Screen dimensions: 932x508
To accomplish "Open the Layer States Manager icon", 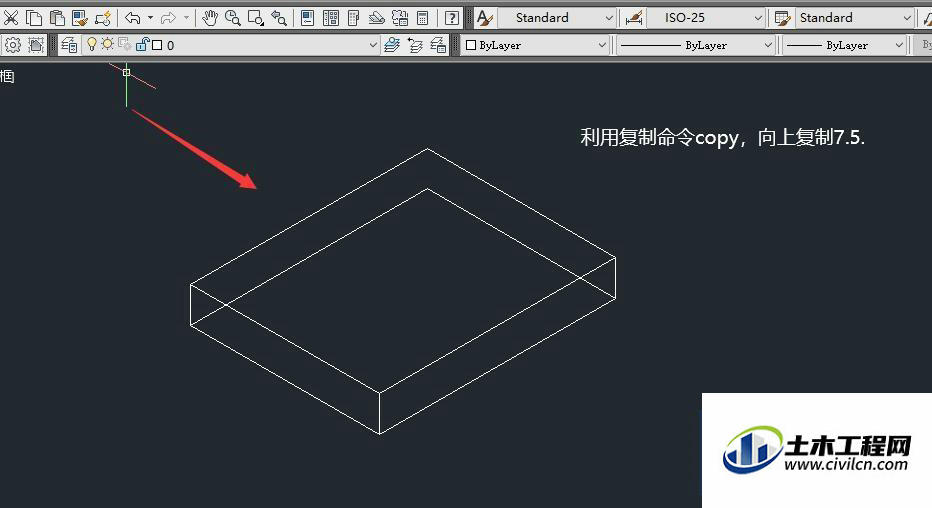I will click(438, 45).
